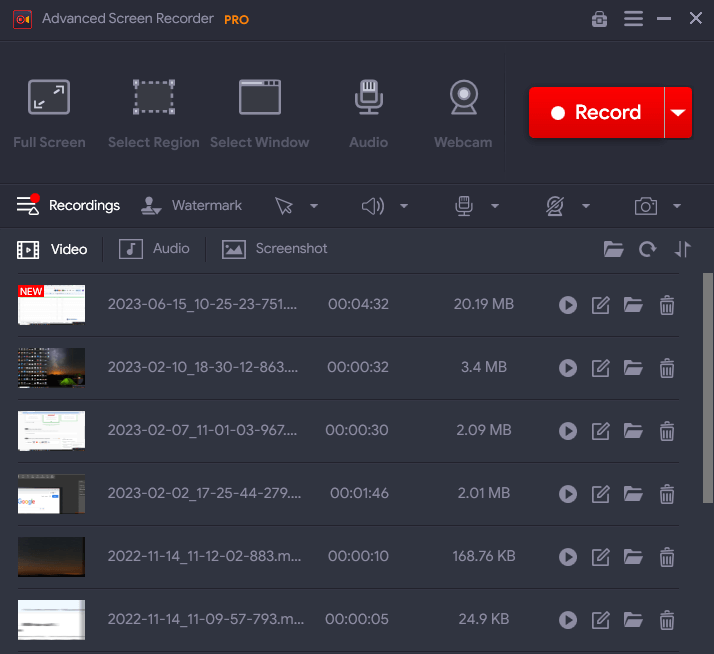Screen dimensions: 714x654
Task: Toggle the webcam overlay disabled icon
Action: point(555,206)
